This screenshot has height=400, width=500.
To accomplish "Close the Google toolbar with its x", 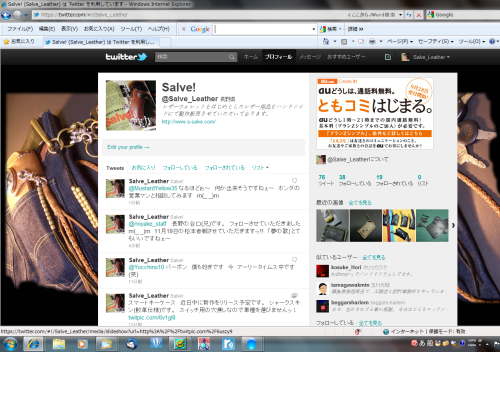I will click(x=183, y=29).
